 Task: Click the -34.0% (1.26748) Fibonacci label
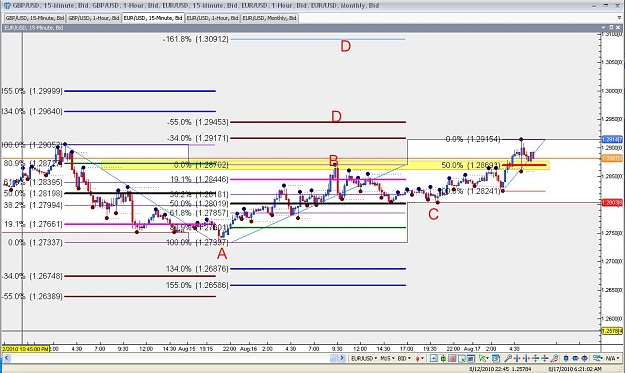point(32,276)
